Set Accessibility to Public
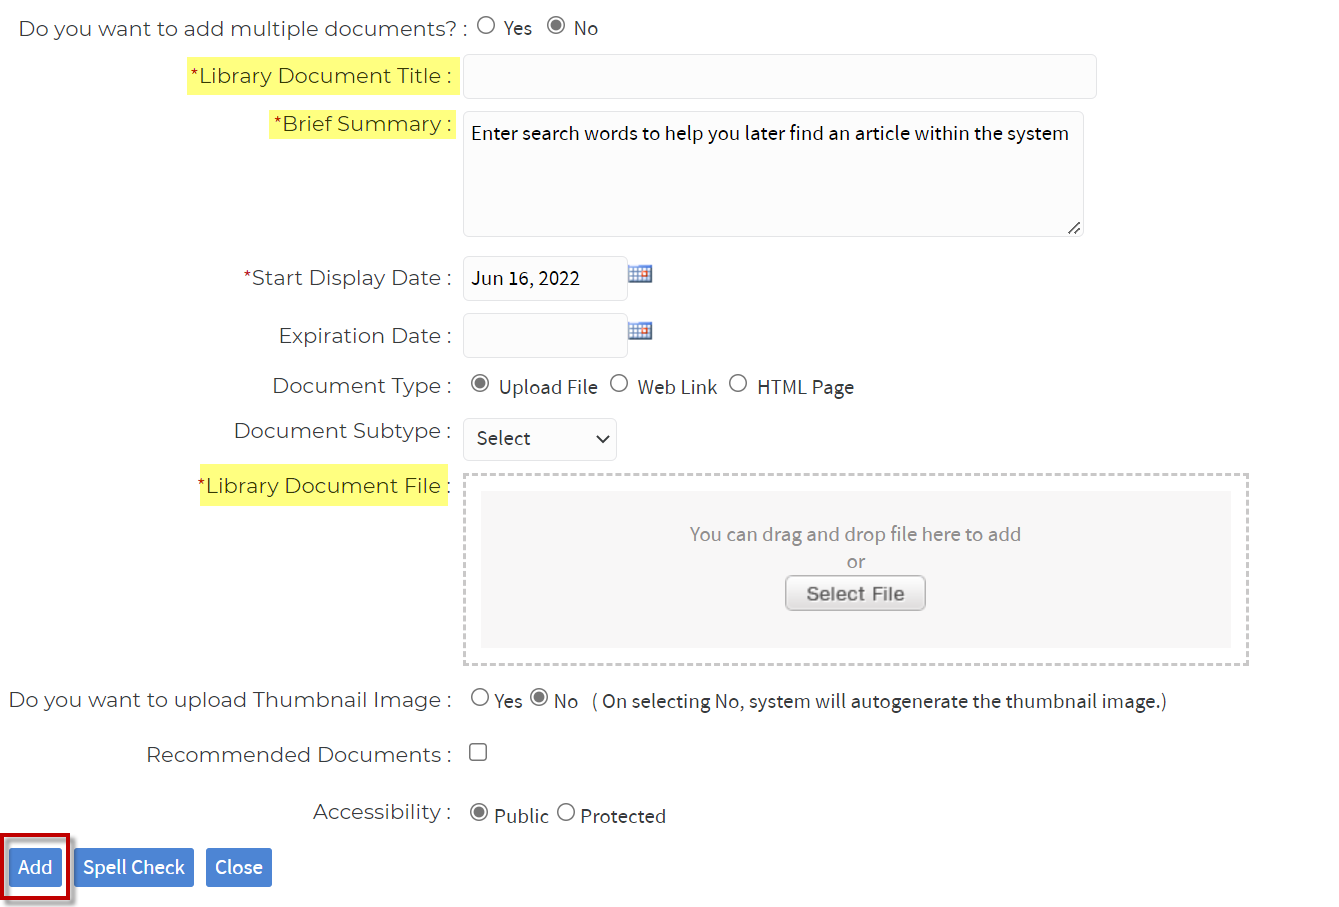The height and width of the screenshot is (907, 1339). pos(479,812)
